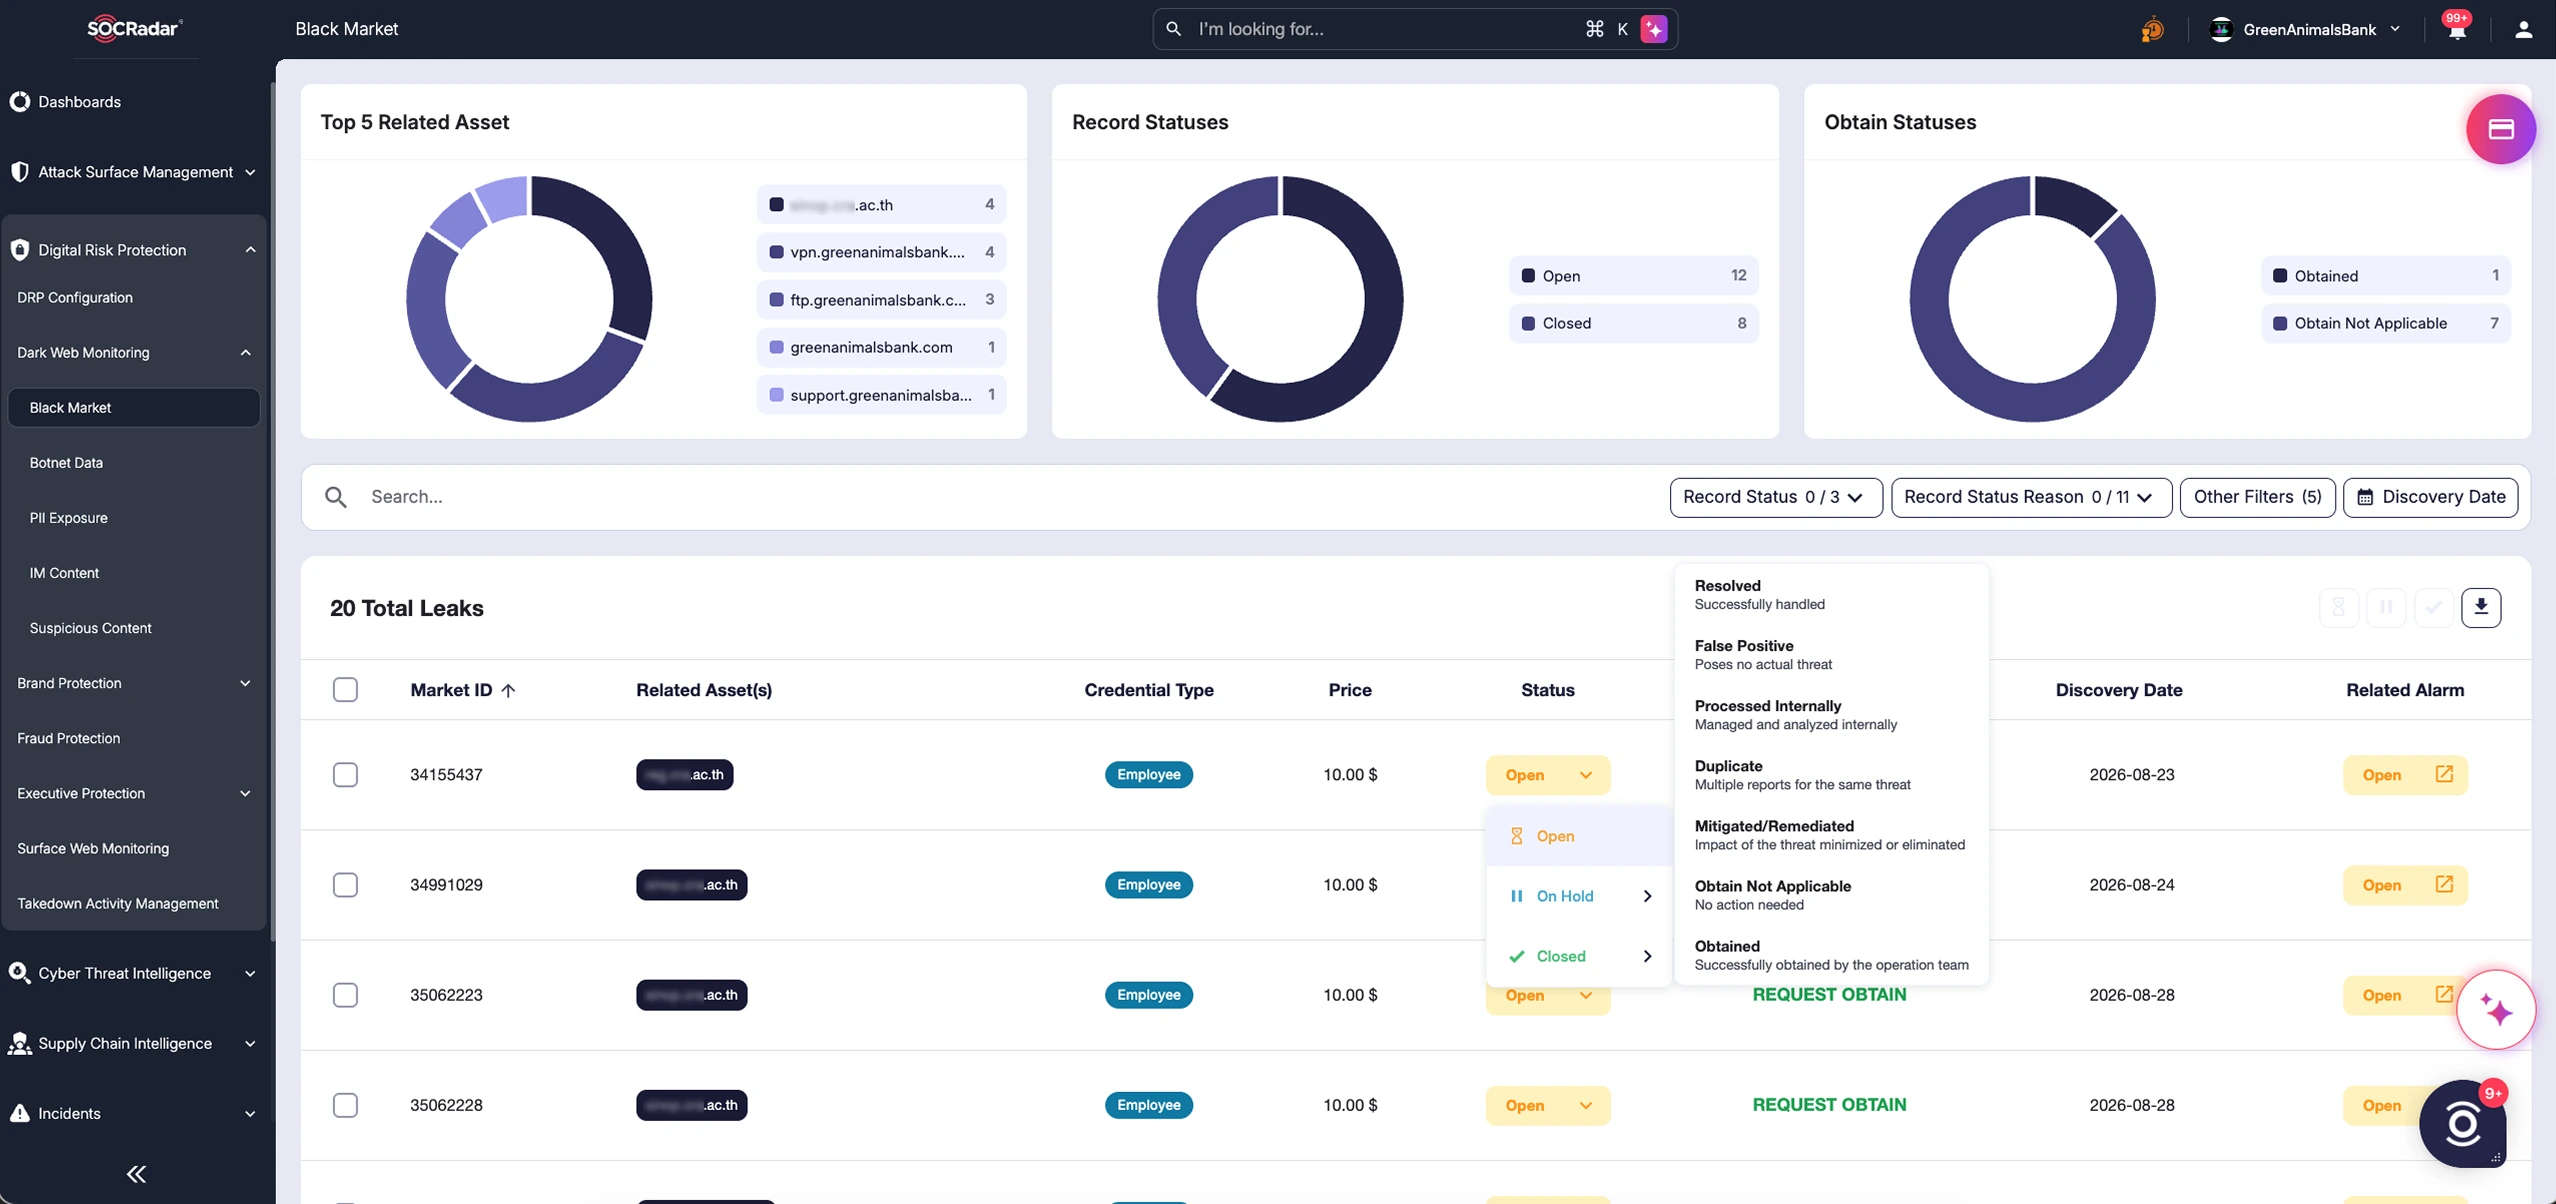2556x1204 pixels.
Task: Click the orange mascot icon in header
Action: (x=2152, y=30)
